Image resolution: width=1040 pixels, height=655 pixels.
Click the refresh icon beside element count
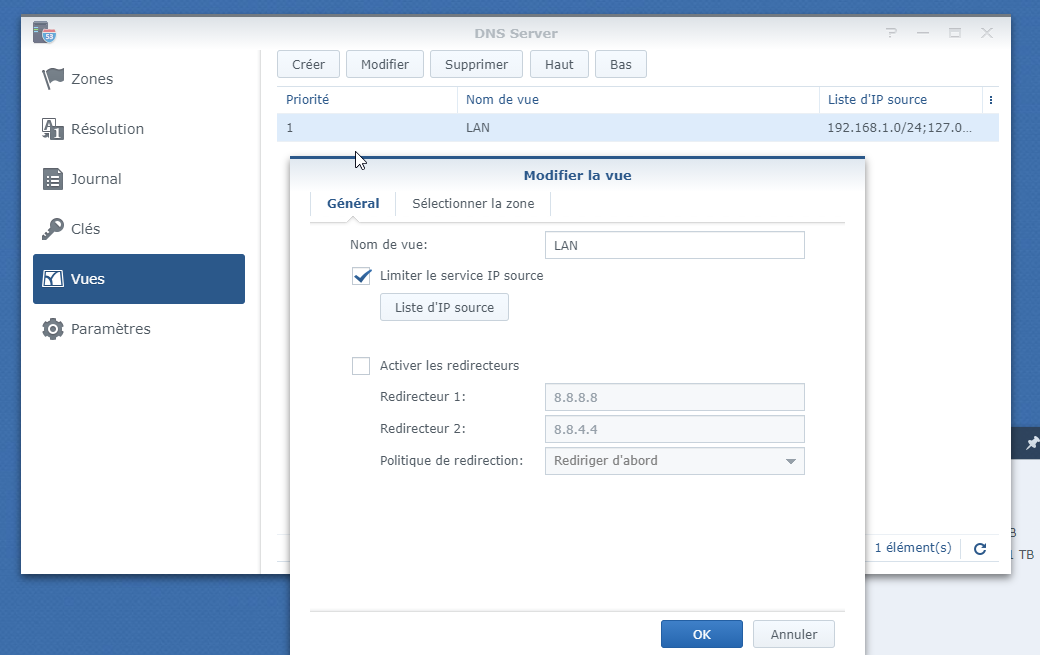click(980, 548)
